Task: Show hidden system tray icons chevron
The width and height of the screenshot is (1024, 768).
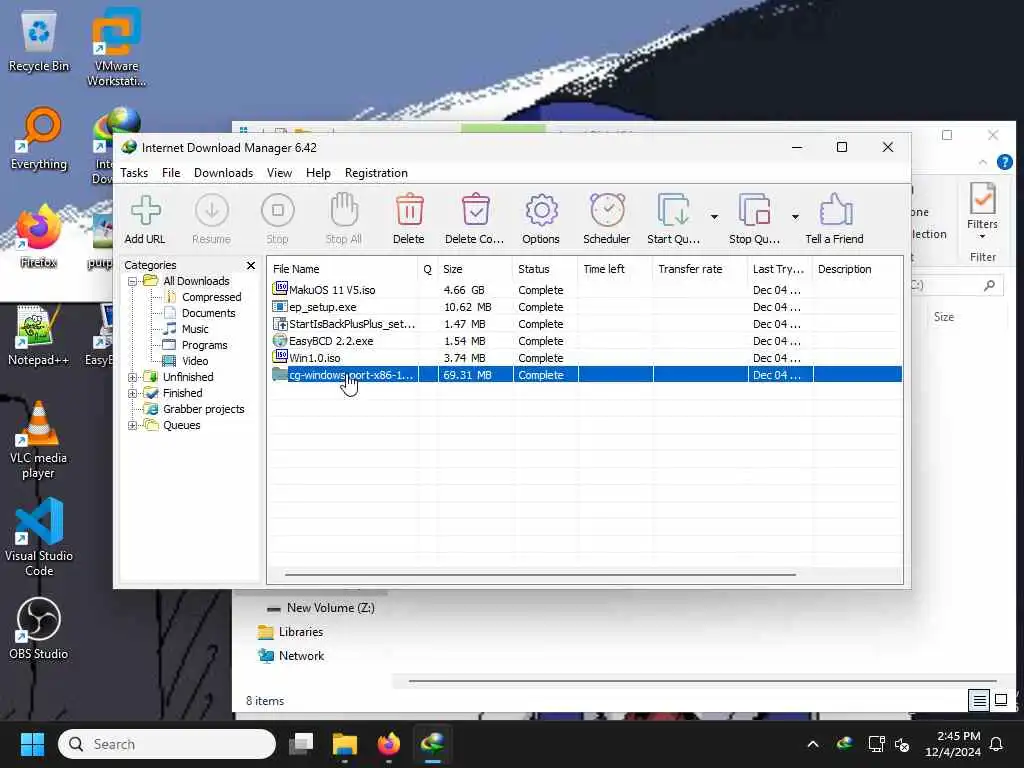Action: click(x=813, y=744)
